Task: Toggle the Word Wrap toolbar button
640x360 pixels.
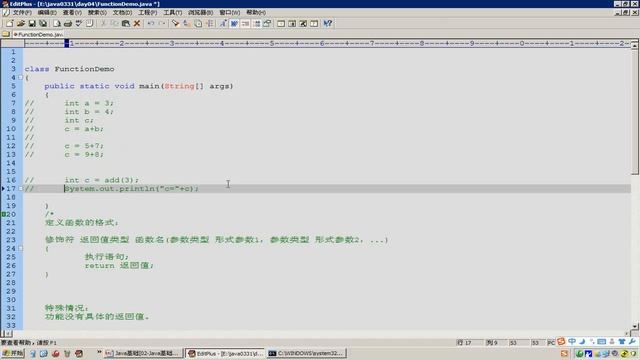Action: pyautogui.click(x=234, y=24)
